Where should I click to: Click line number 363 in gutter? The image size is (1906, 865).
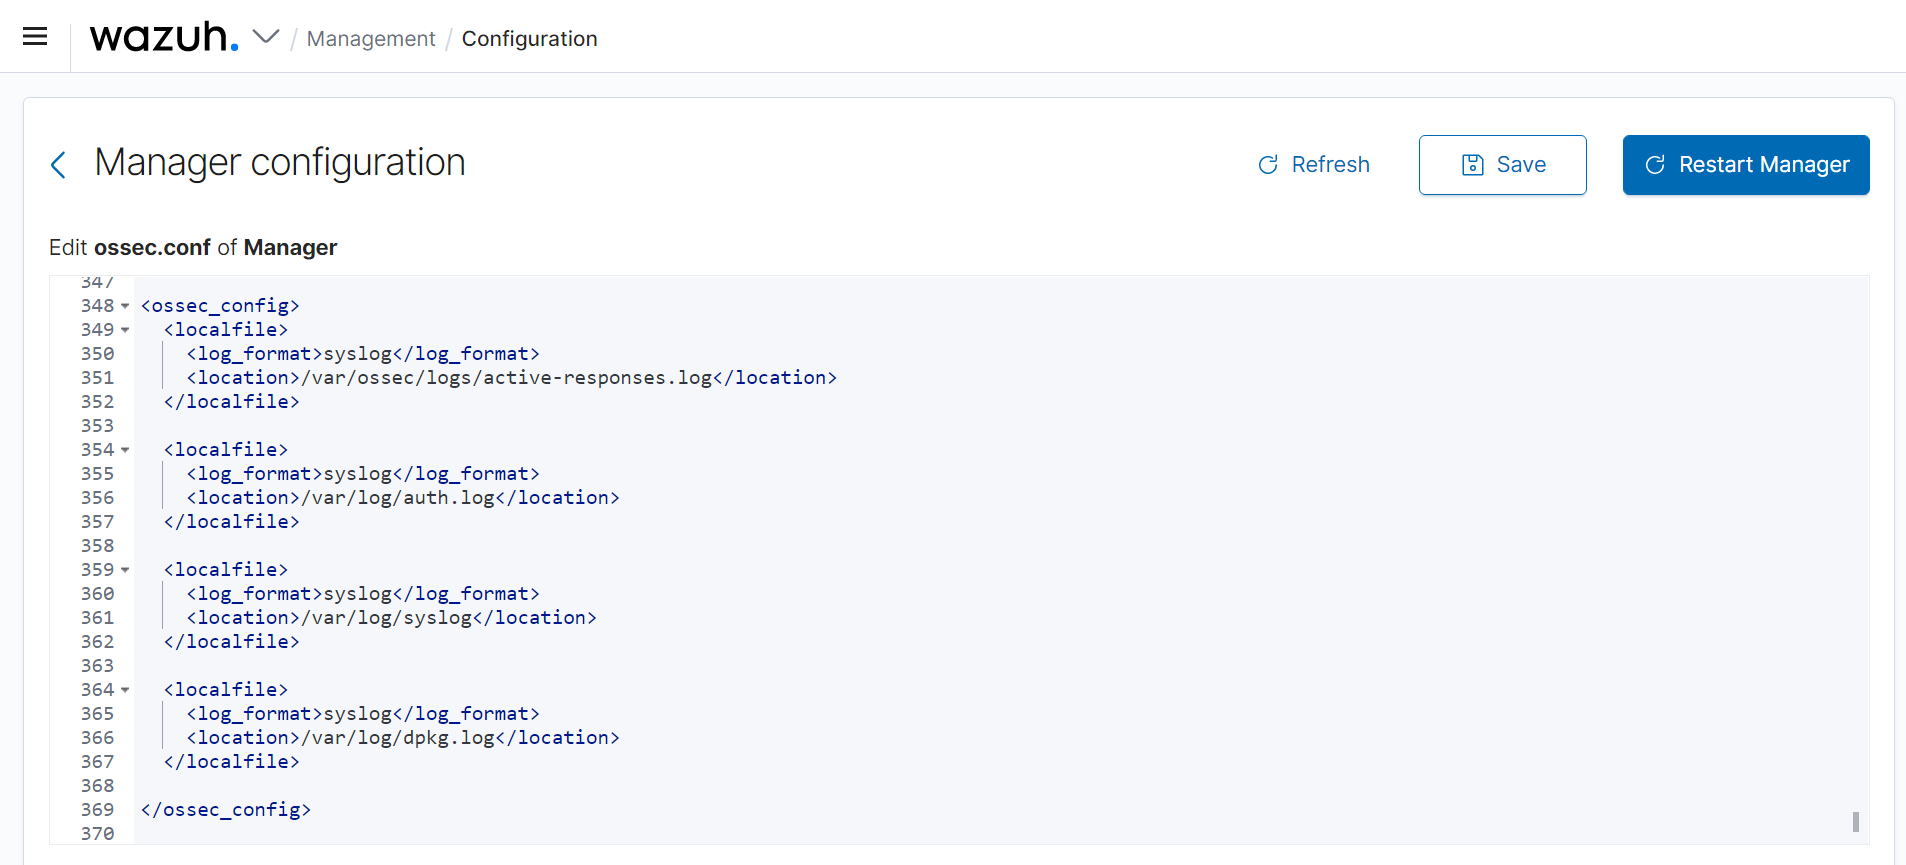[x=98, y=666]
